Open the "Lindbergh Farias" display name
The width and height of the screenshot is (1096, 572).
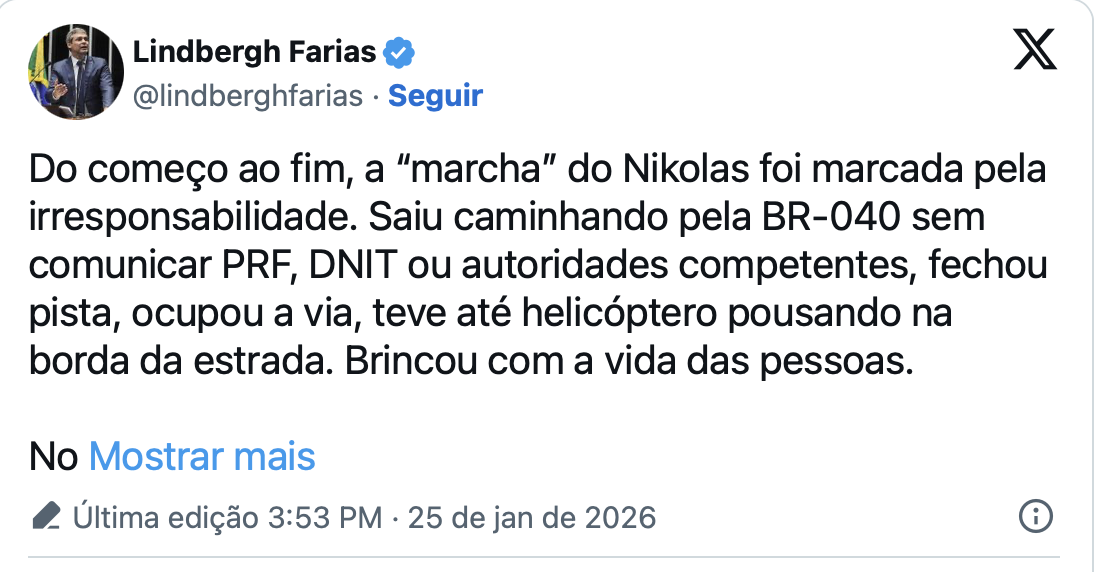[255, 52]
